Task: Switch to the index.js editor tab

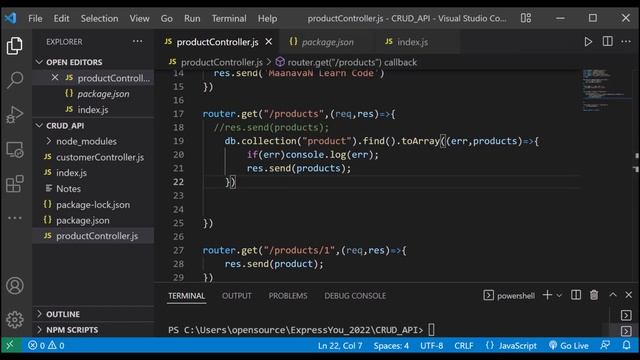Action: [412, 42]
